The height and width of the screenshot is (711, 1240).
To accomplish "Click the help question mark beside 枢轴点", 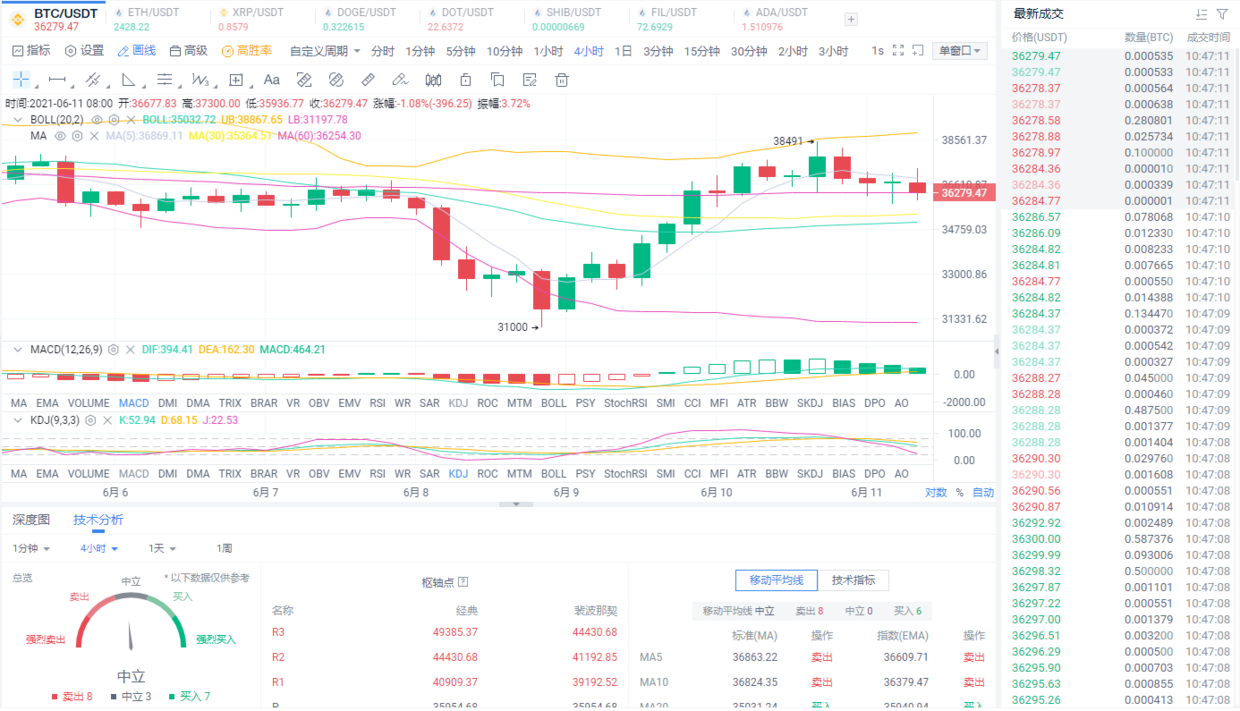I will pos(462,582).
